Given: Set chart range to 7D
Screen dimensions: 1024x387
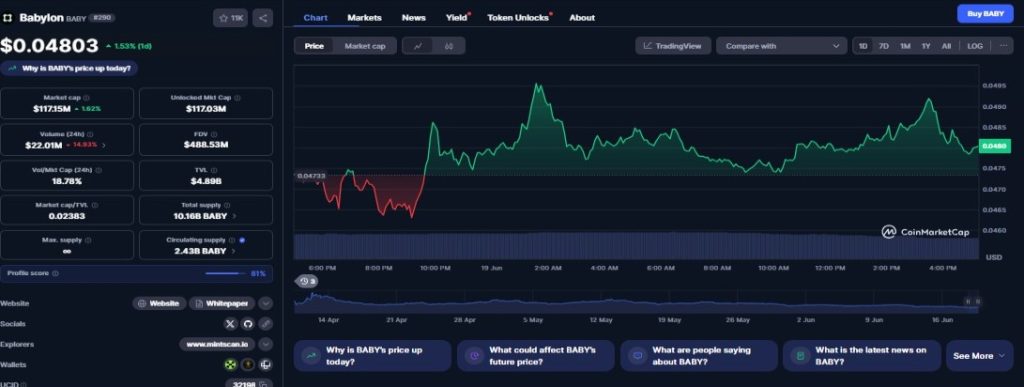Looking at the screenshot, I should (884, 46).
